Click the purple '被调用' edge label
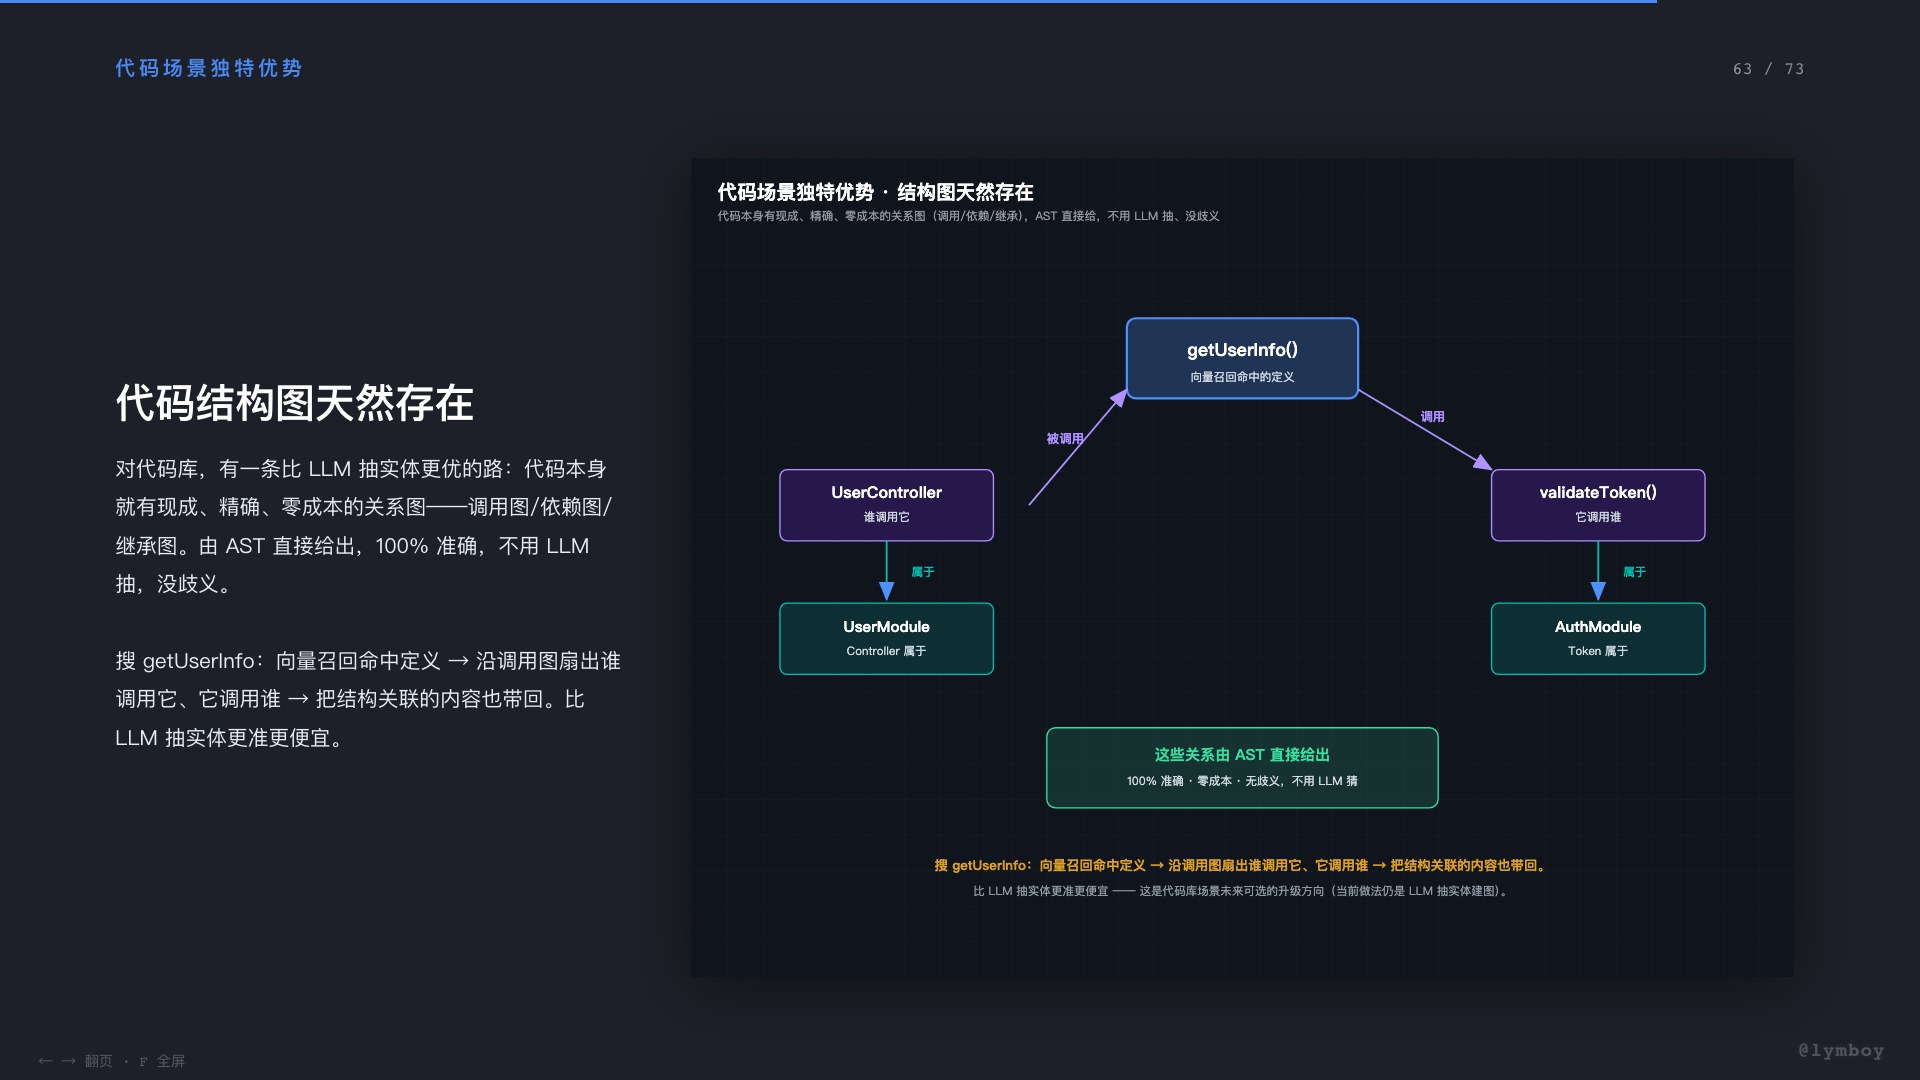 point(1065,438)
